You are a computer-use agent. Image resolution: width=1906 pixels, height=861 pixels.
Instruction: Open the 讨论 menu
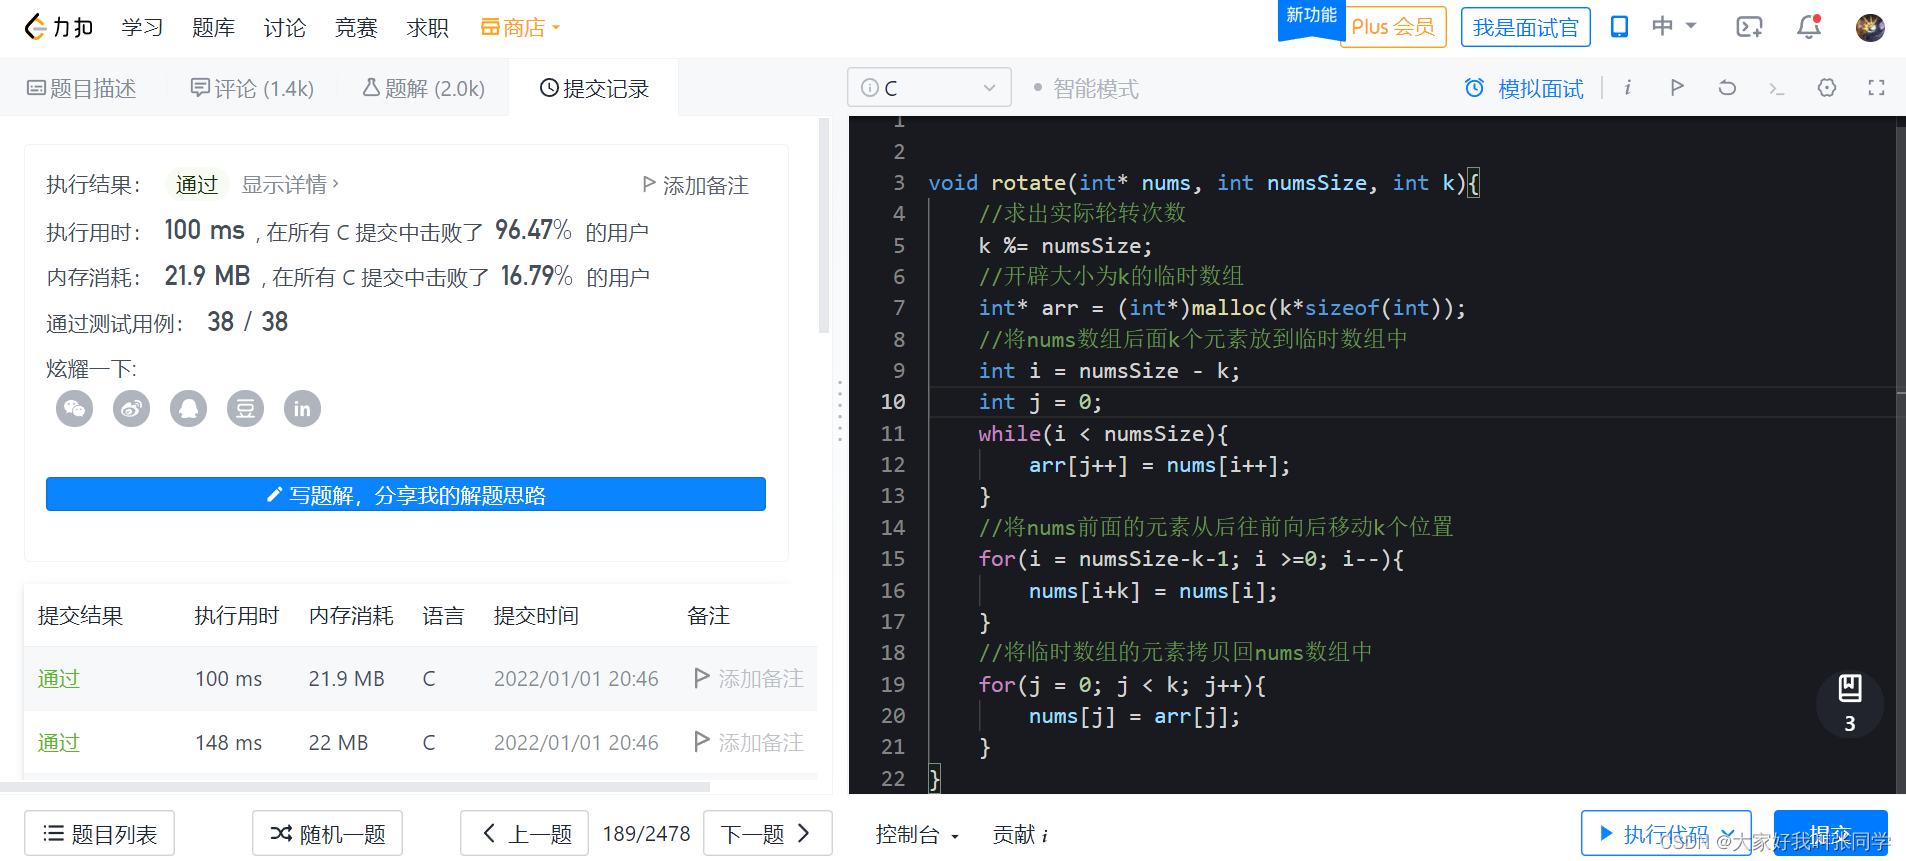coord(285,28)
